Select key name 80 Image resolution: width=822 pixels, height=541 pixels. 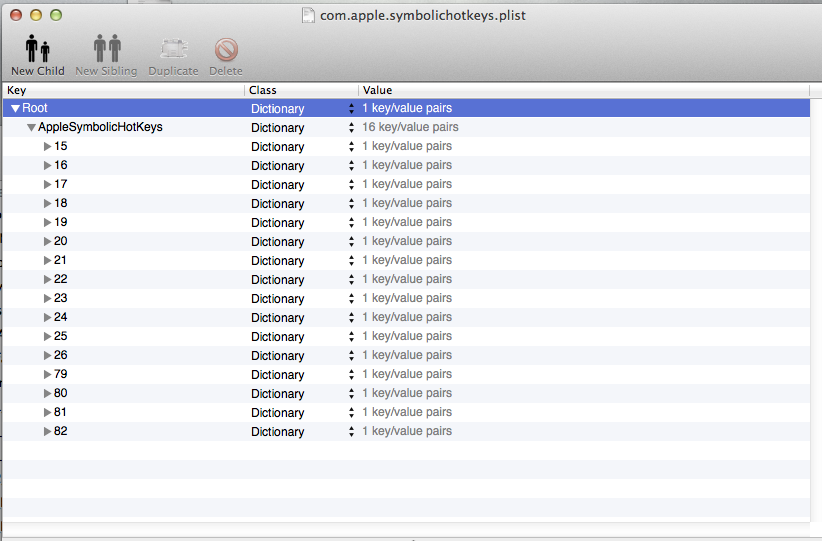61,393
